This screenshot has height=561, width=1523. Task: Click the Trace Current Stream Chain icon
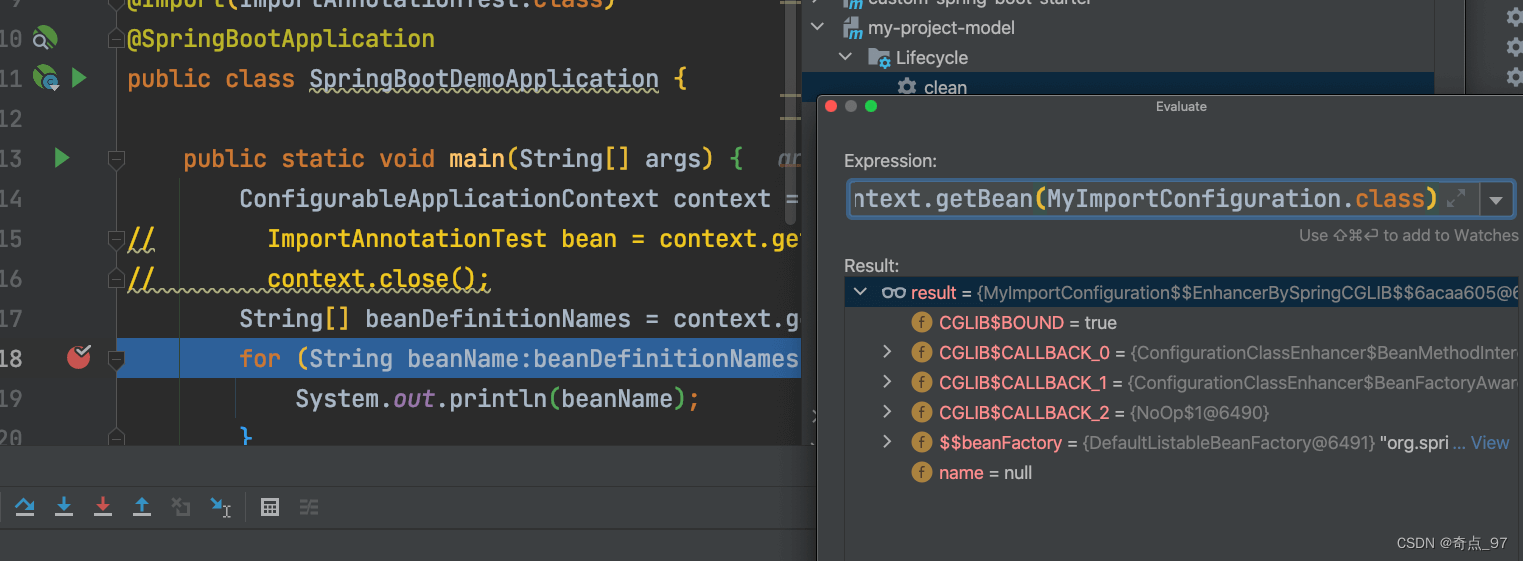309,507
